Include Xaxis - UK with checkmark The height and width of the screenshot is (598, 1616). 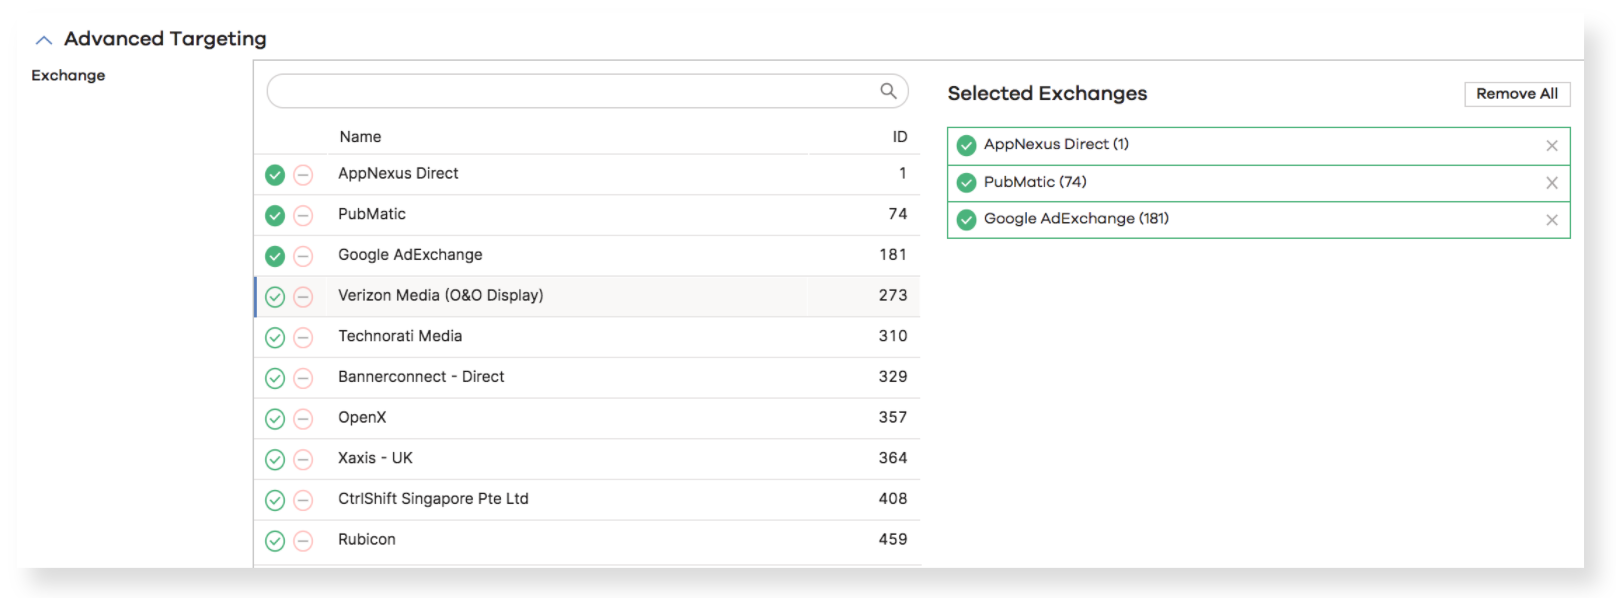coord(275,460)
